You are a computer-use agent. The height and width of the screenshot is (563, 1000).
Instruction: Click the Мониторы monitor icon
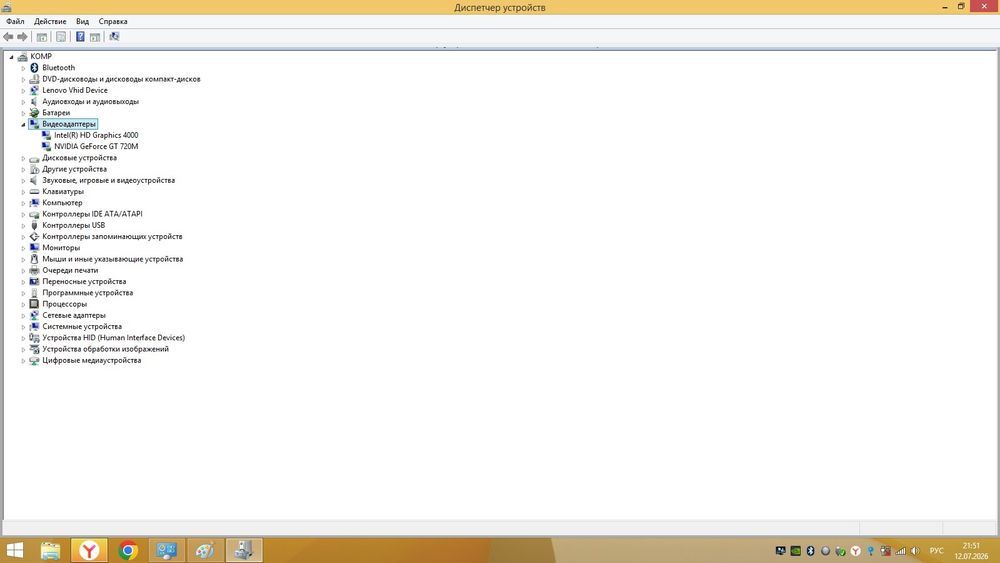[x=34, y=247]
